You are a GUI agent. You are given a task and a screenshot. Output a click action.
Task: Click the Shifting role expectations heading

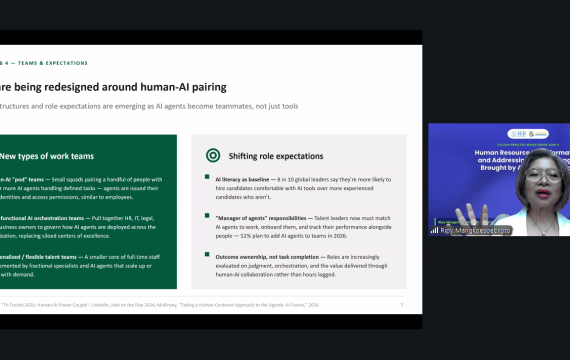(x=276, y=156)
